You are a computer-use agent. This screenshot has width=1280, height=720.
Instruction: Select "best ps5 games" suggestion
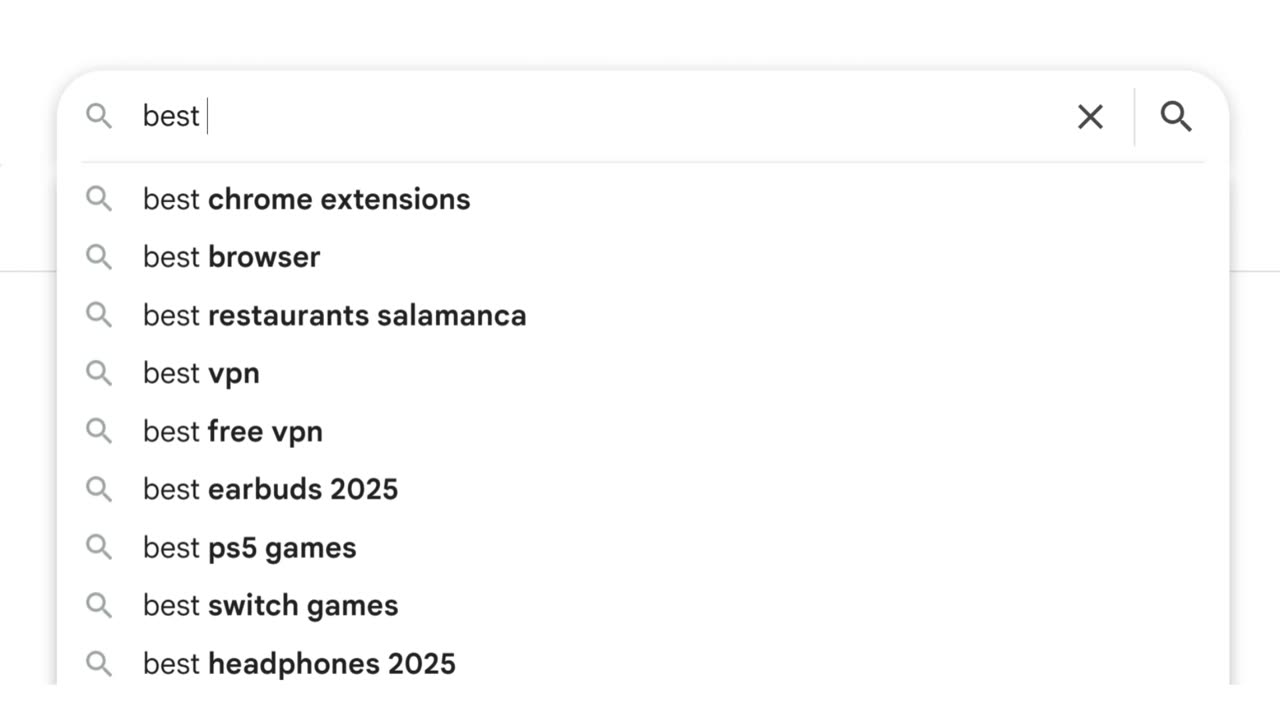pos(642,547)
